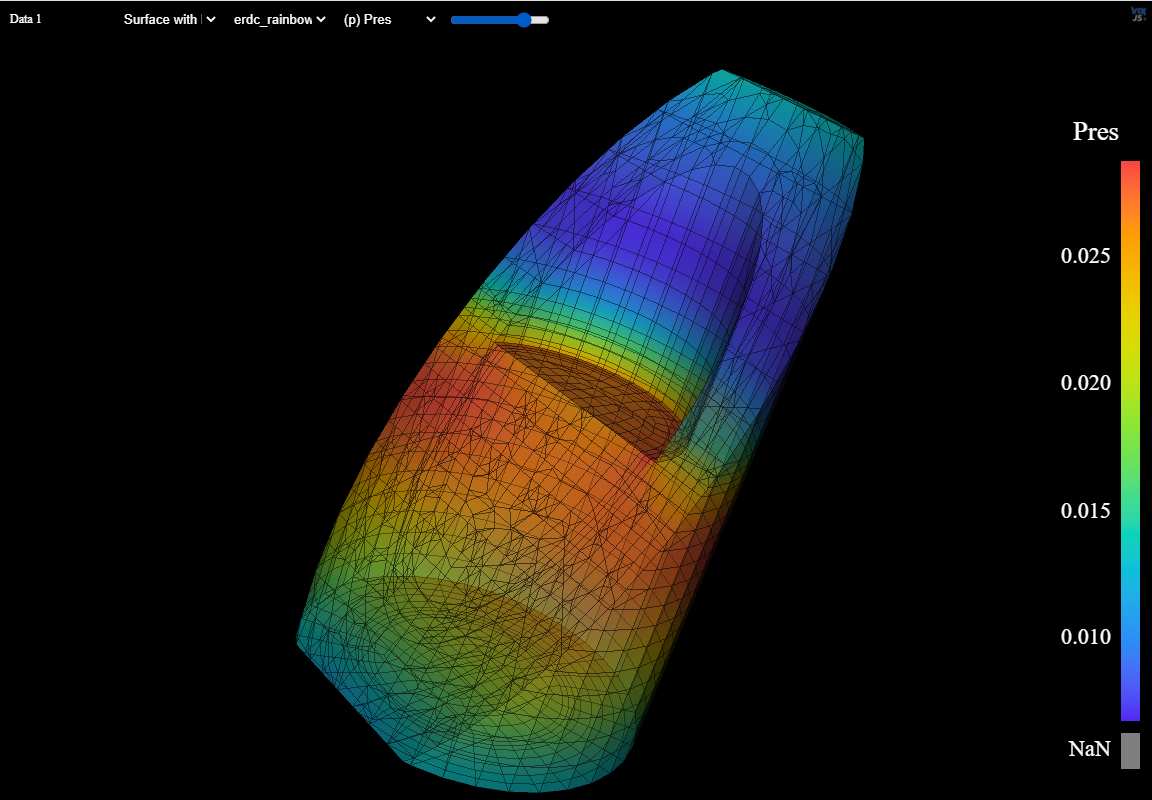Select the Data 1 label

click(26, 20)
